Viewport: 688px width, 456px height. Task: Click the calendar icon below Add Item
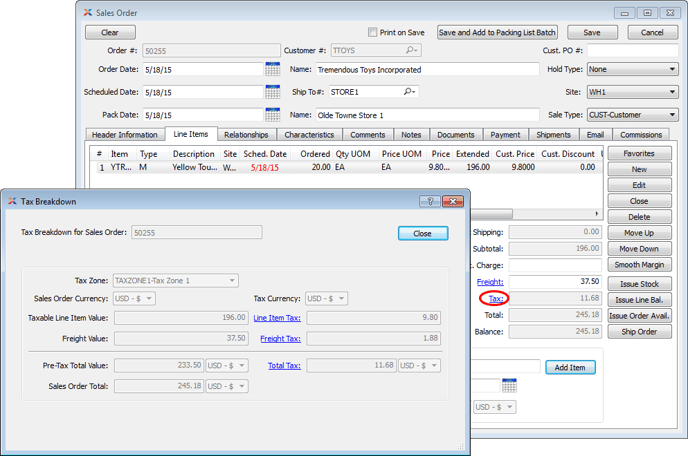(x=509, y=385)
